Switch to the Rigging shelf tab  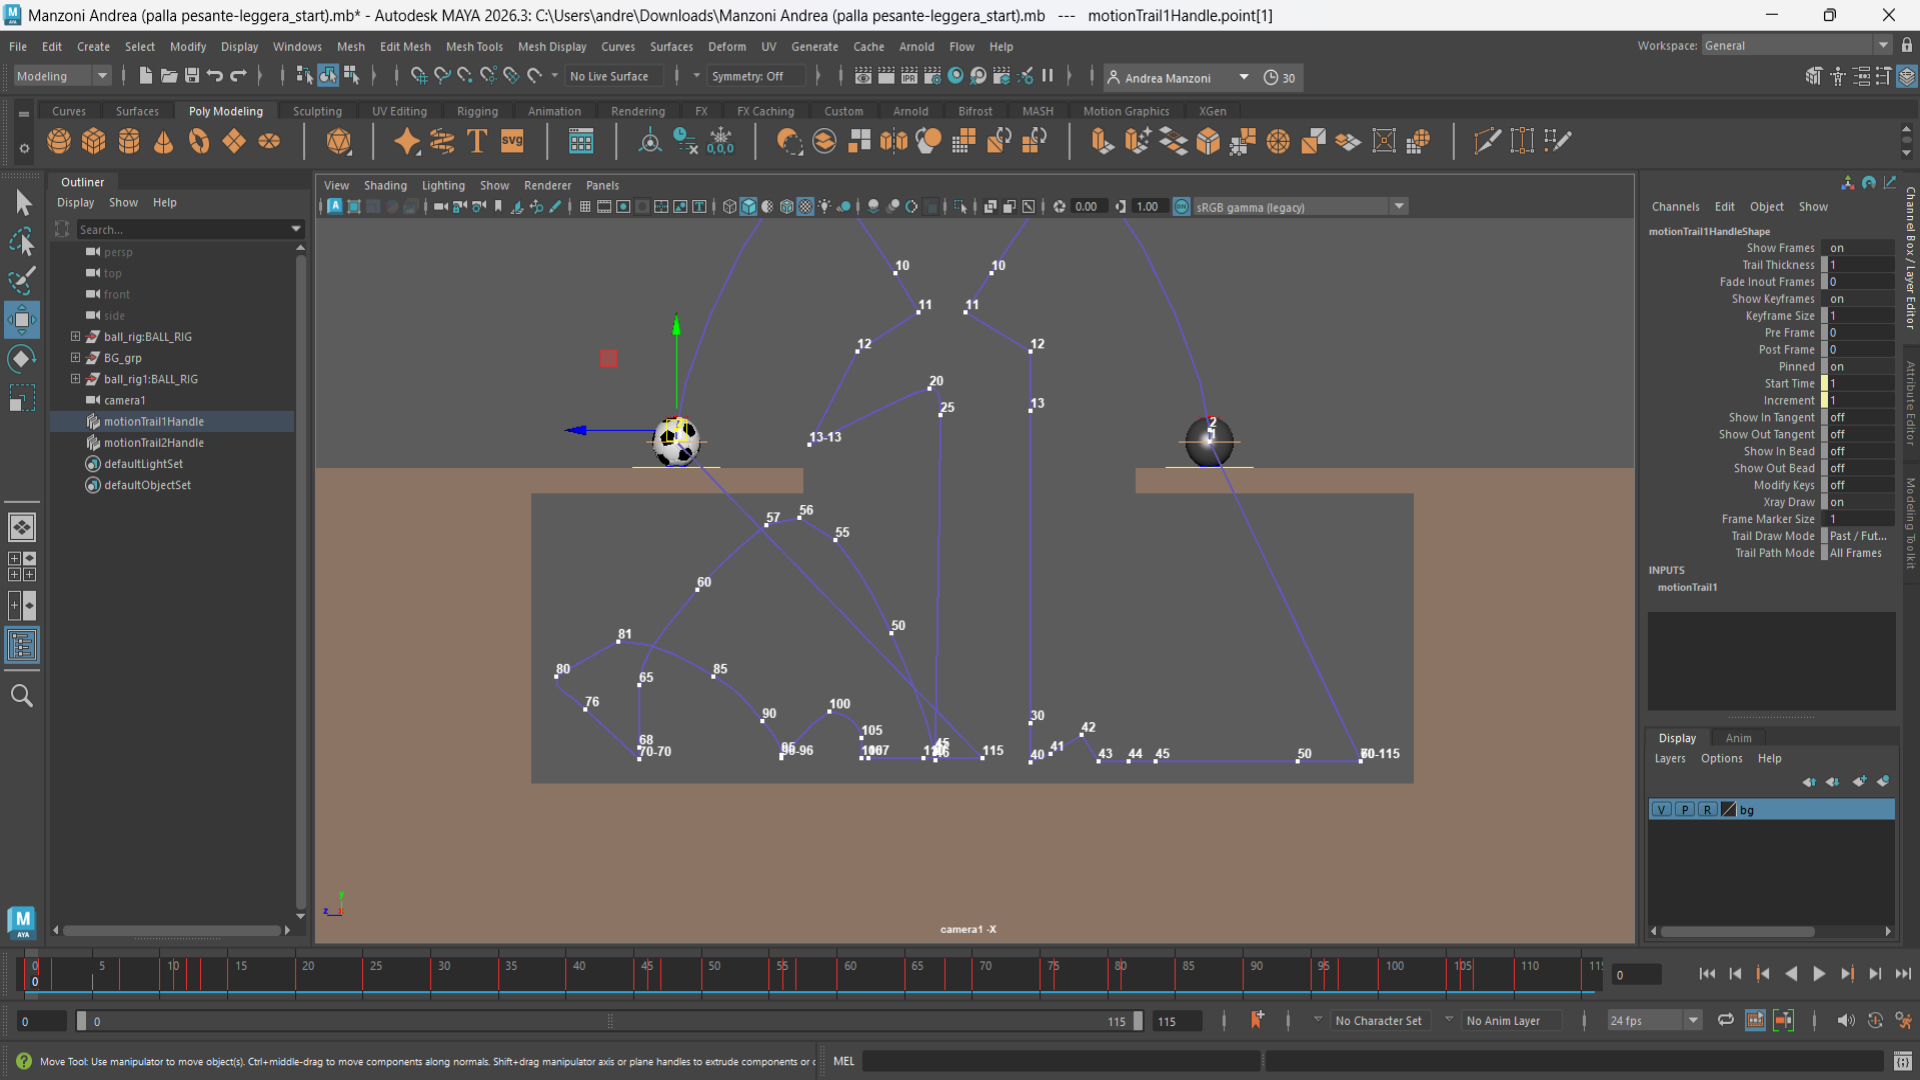477,111
